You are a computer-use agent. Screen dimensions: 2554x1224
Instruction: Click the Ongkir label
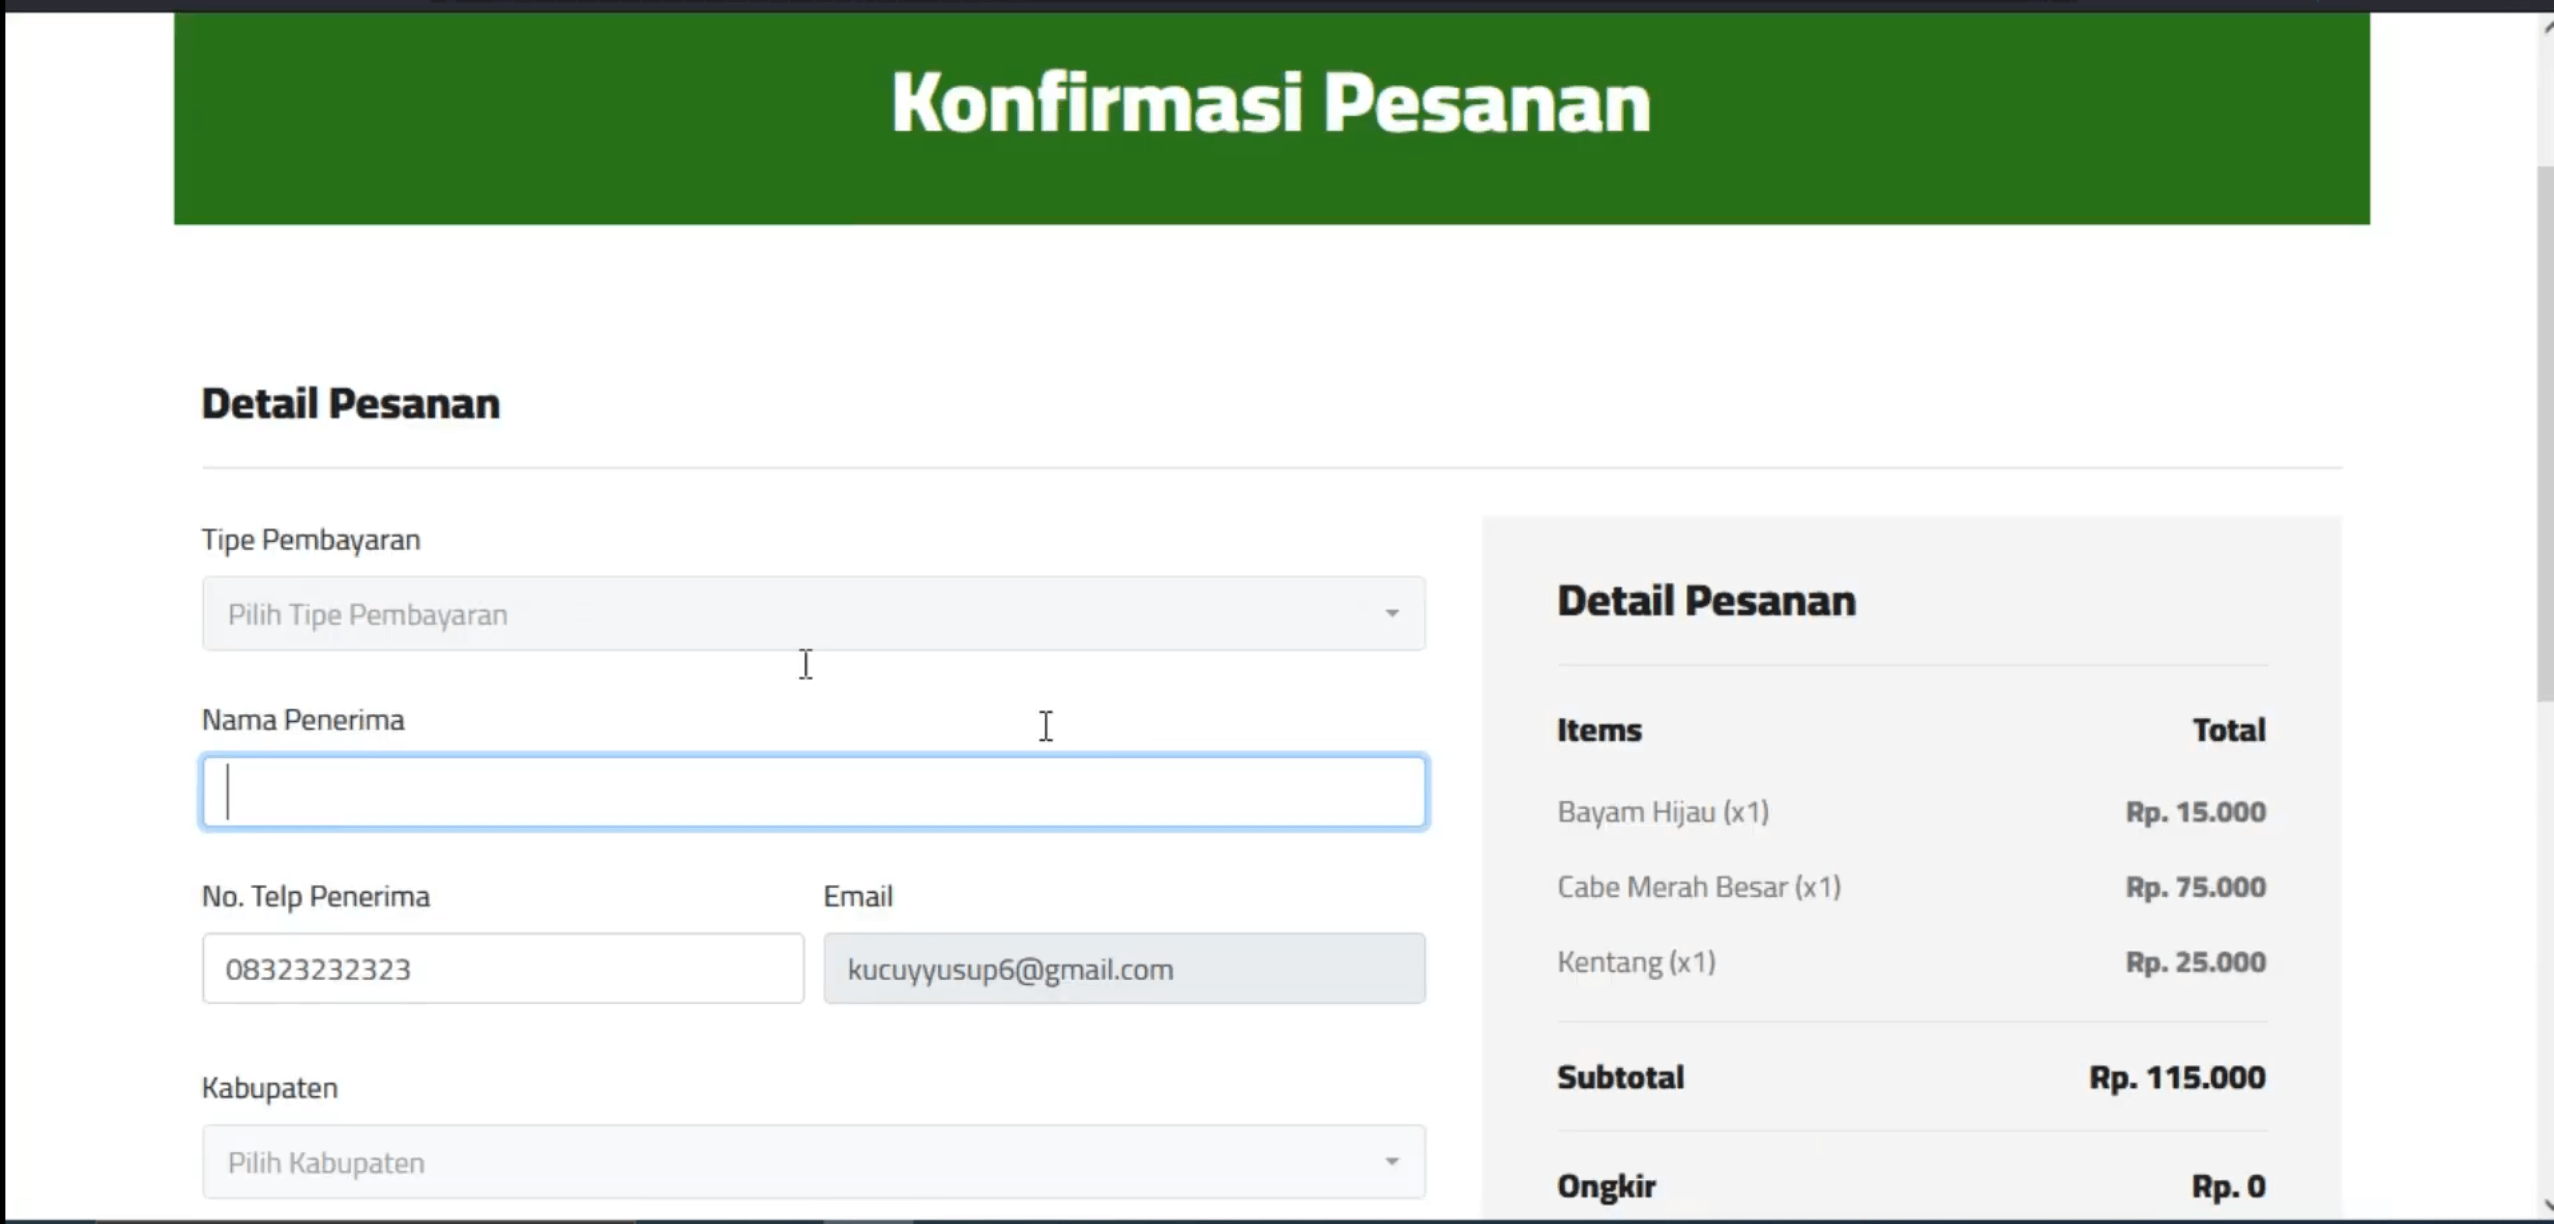tap(1606, 1186)
